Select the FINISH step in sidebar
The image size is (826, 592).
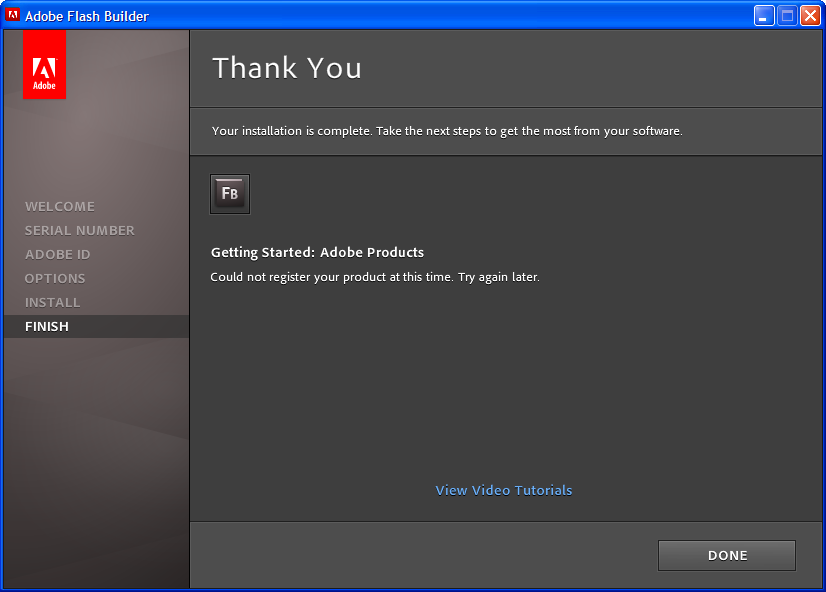coord(96,327)
